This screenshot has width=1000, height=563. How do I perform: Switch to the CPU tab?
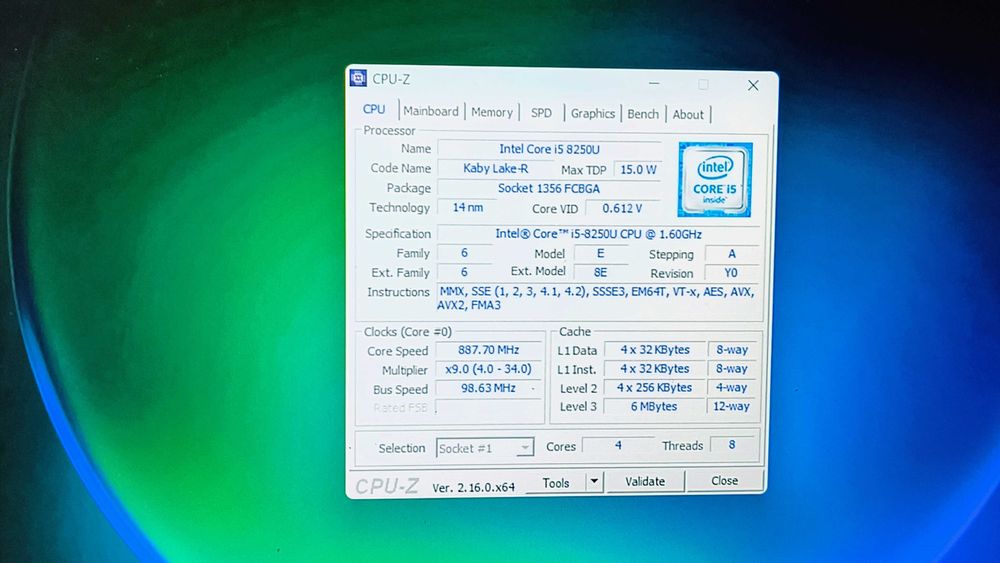[374, 110]
